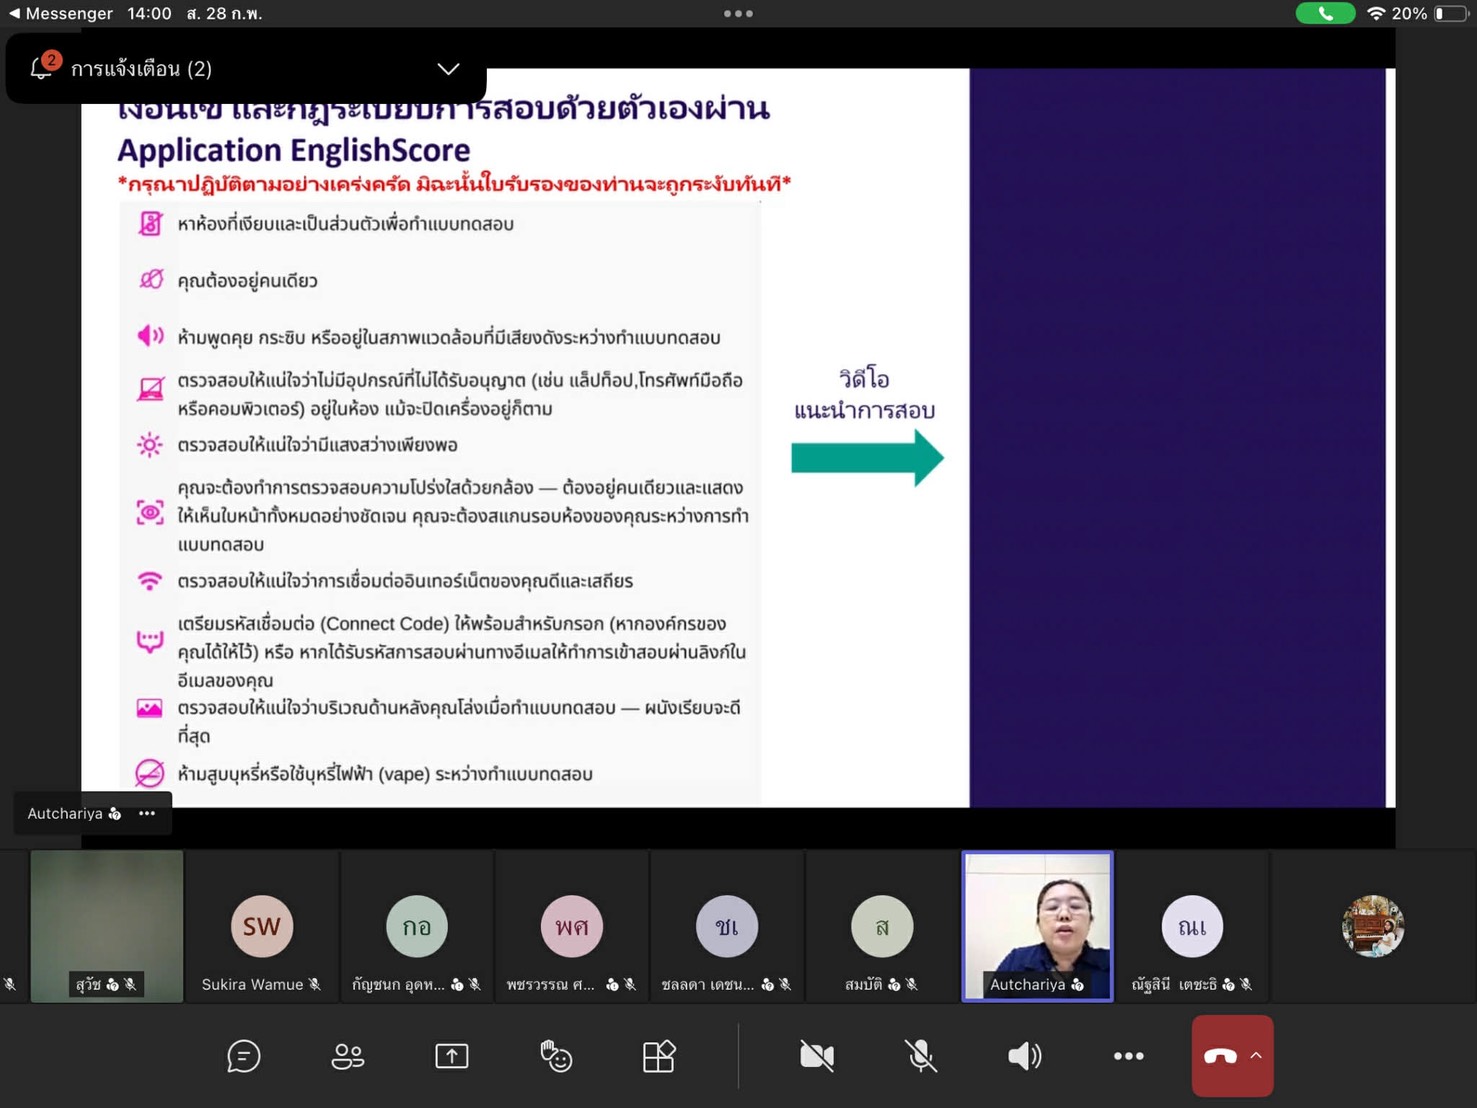Image resolution: width=1477 pixels, height=1108 pixels.
Task: Return to Messenger via the back link
Action: pyautogui.click(x=60, y=14)
